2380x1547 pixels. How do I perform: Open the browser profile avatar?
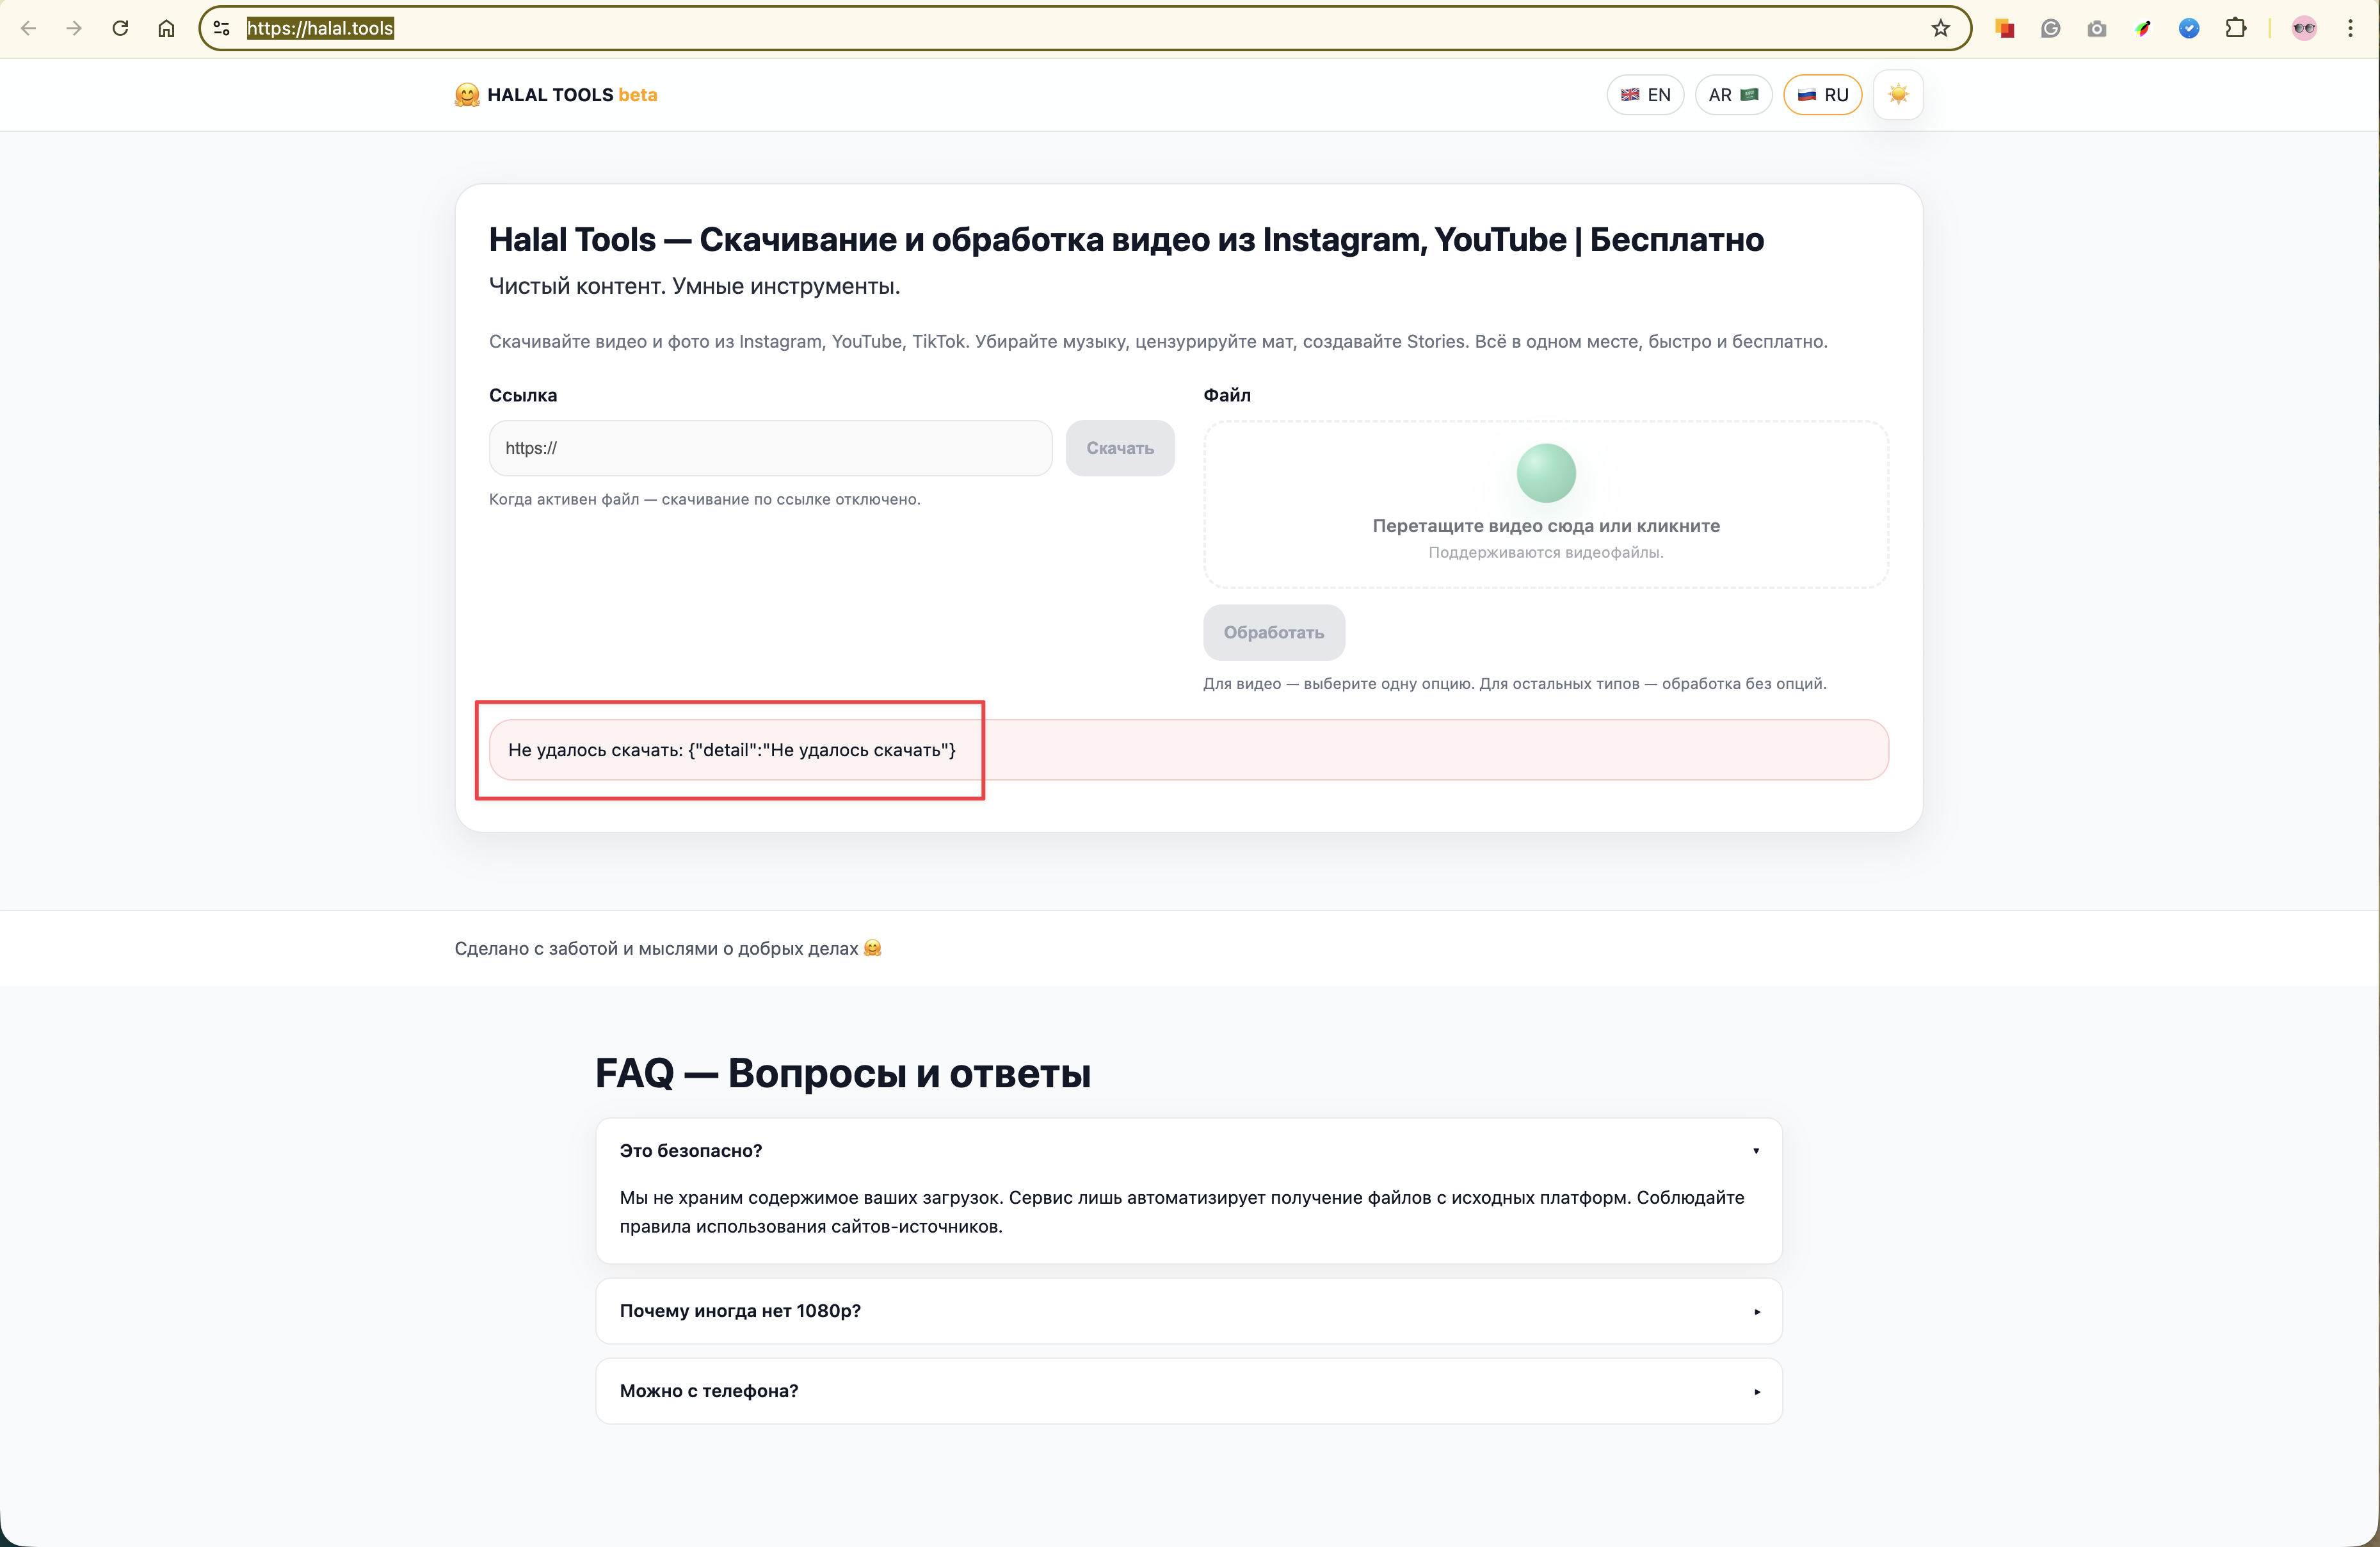(2304, 28)
